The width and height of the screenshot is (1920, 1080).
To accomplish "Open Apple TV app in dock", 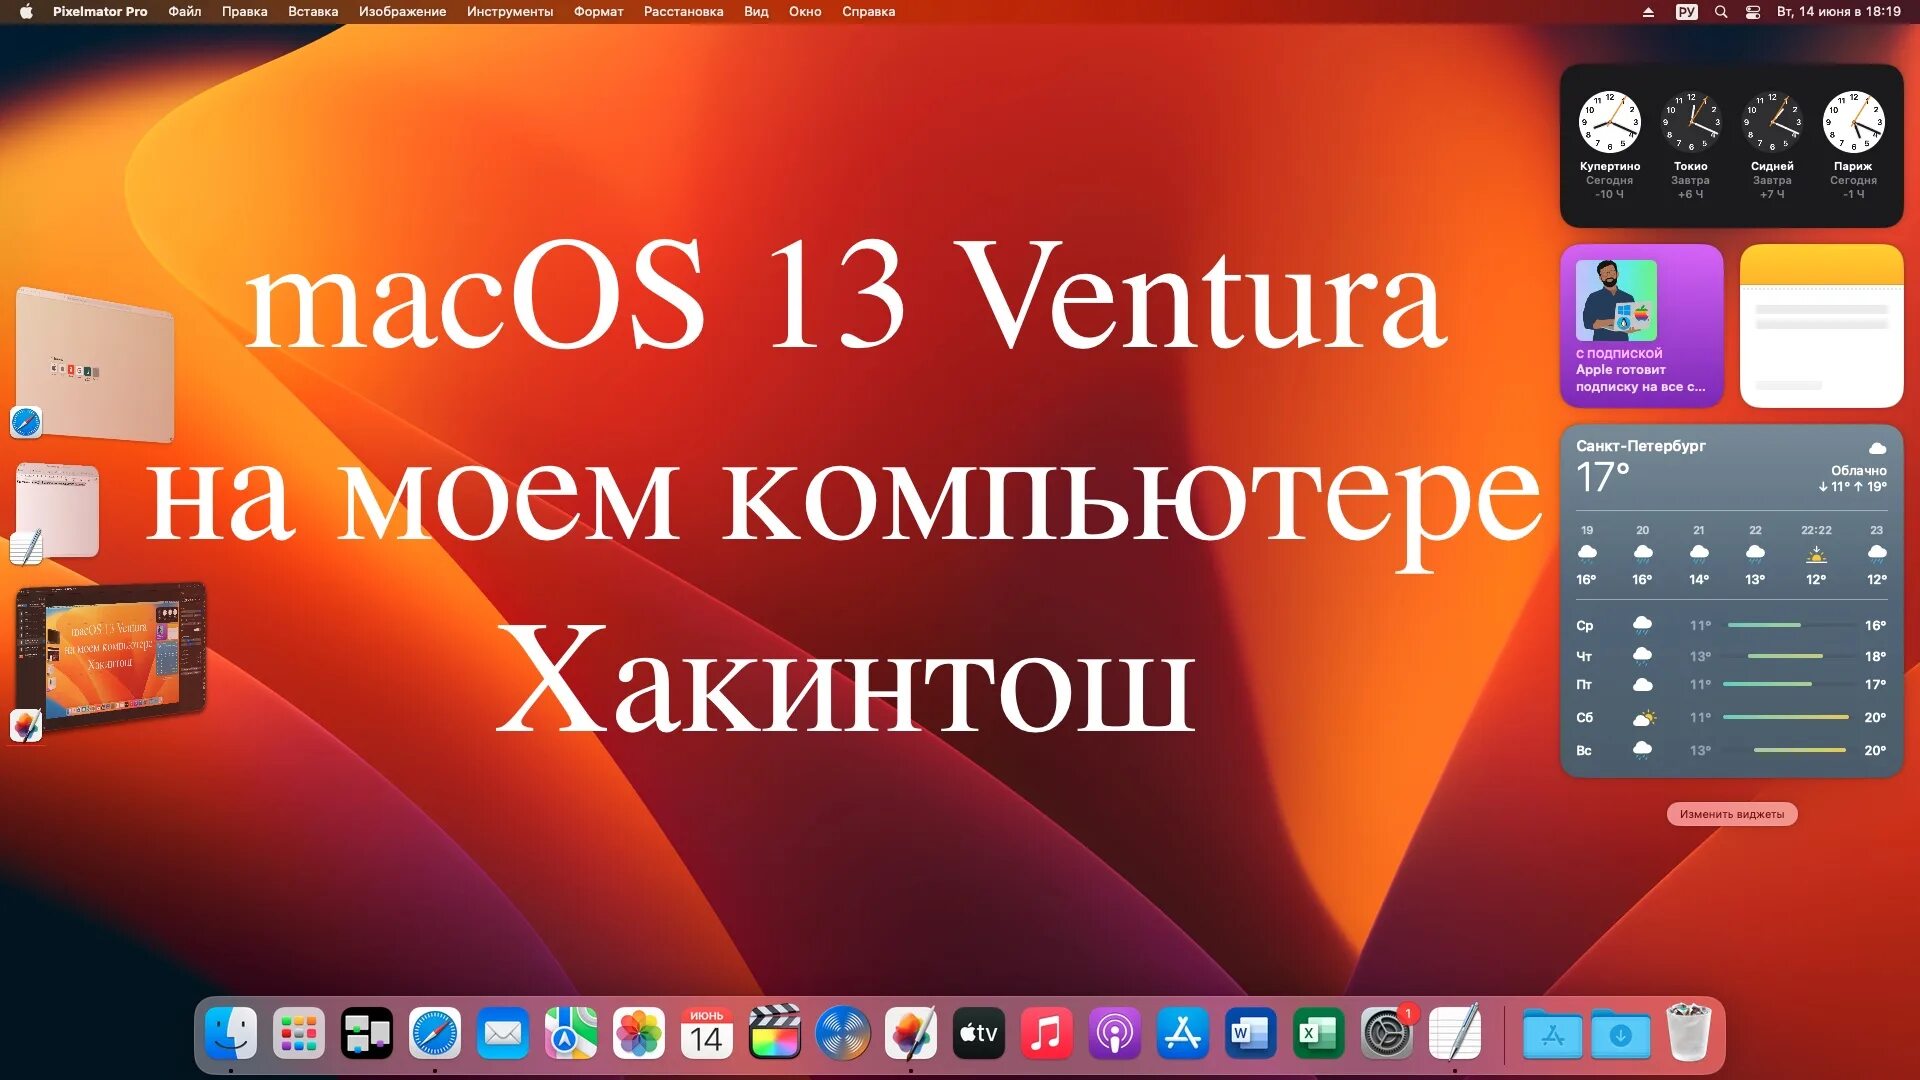I will tap(979, 1033).
